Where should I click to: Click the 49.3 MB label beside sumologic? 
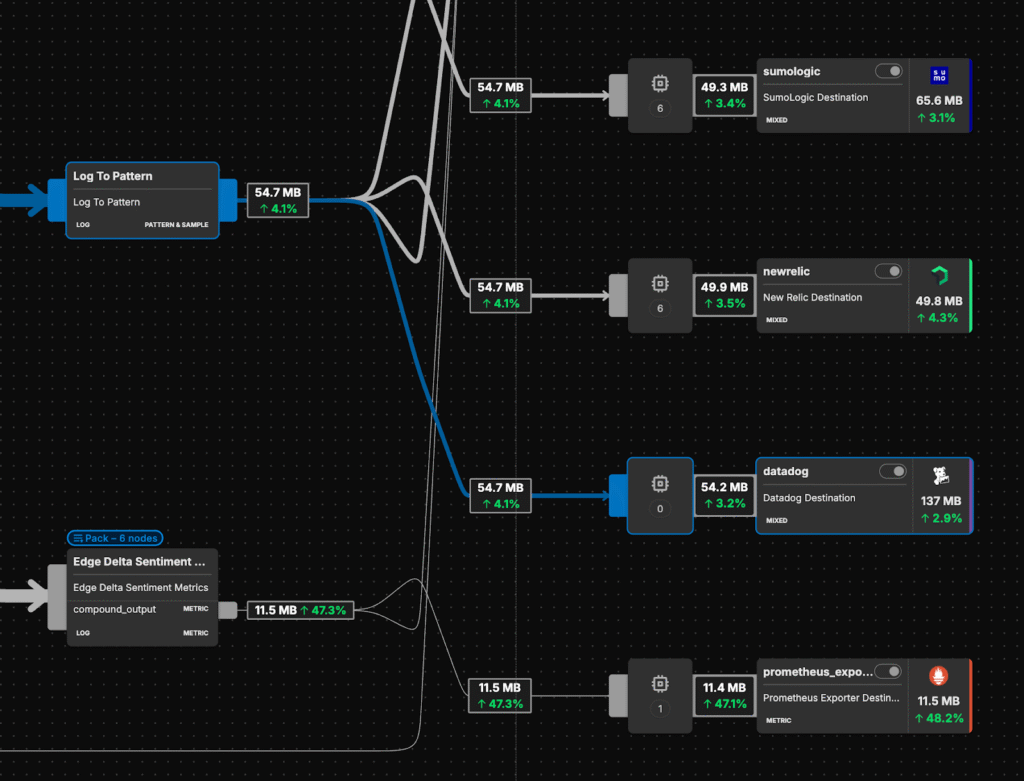click(724, 95)
